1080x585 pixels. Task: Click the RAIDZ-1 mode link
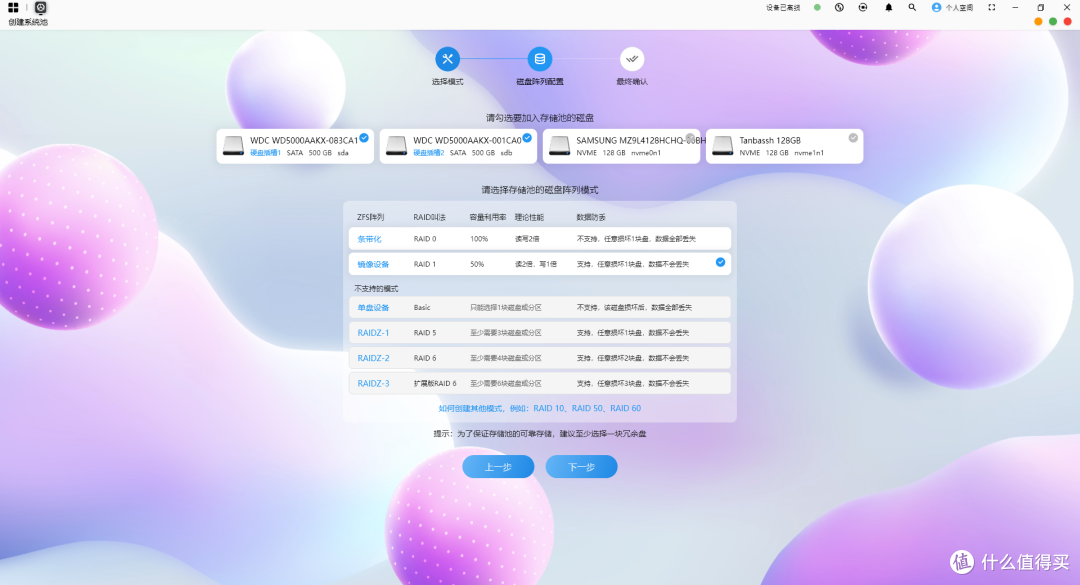pos(373,333)
